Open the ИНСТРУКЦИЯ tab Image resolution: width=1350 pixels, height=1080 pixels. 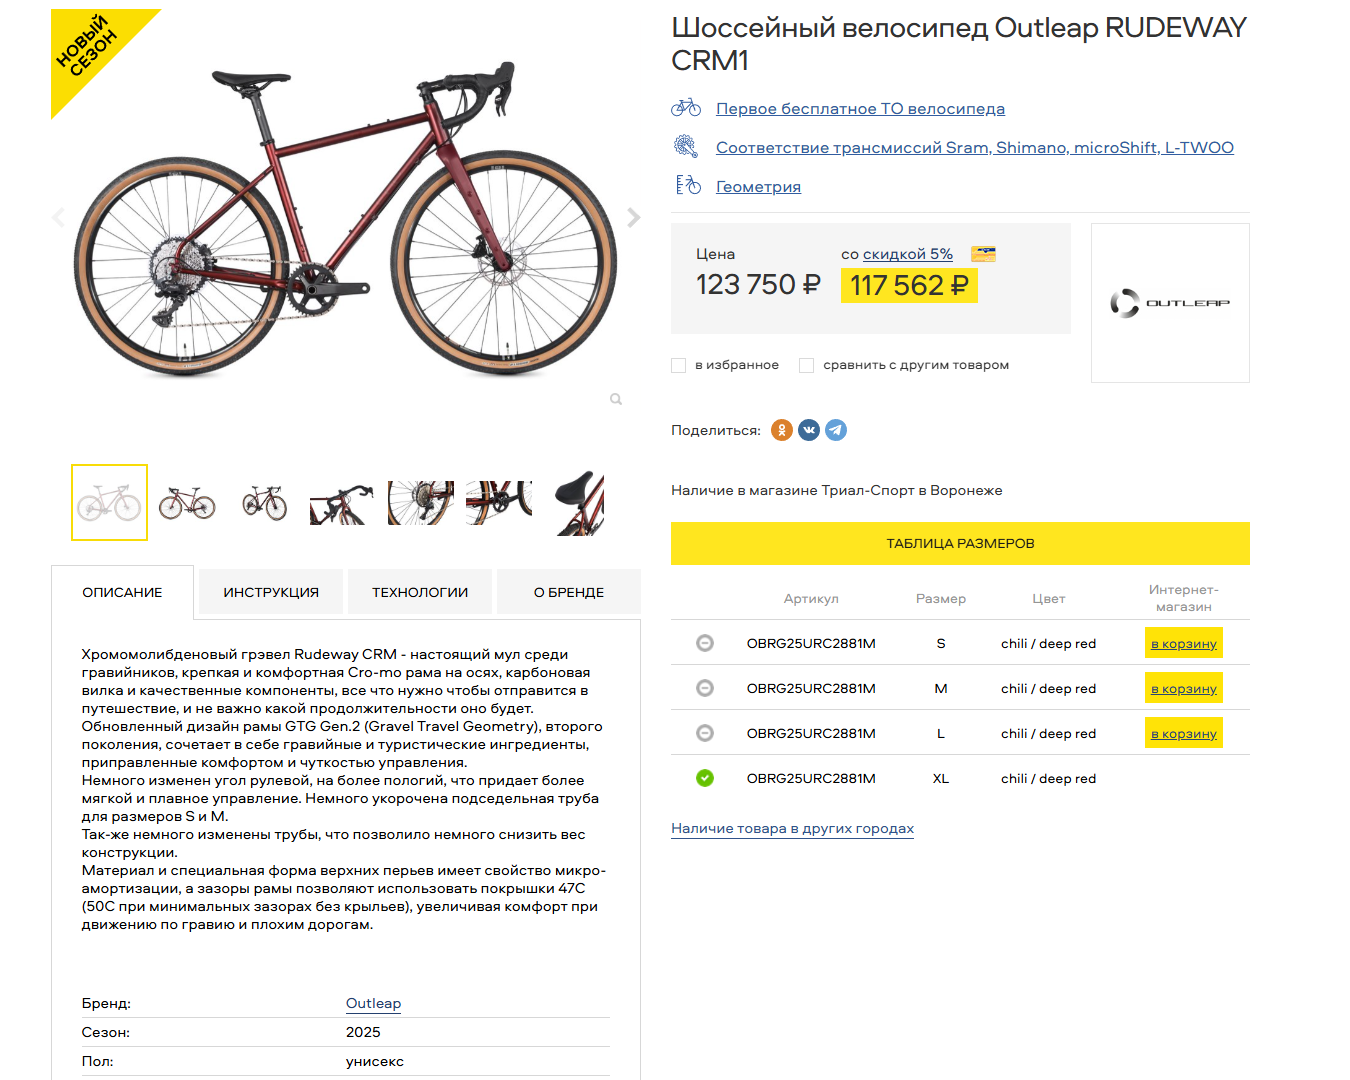(x=271, y=592)
